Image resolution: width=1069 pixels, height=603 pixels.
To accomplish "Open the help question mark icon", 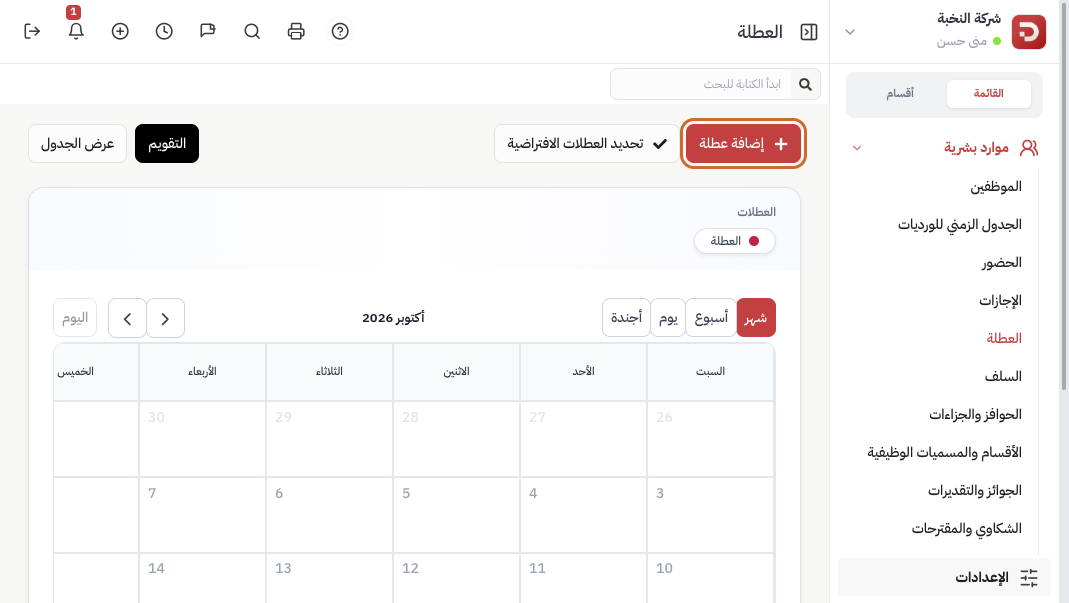I will point(340,31).
